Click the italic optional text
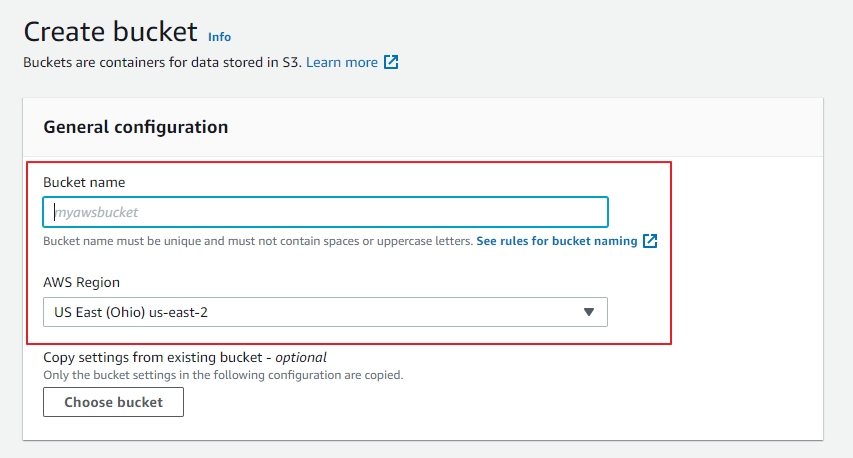The image size is (853, 458). [x=301, y=357]
